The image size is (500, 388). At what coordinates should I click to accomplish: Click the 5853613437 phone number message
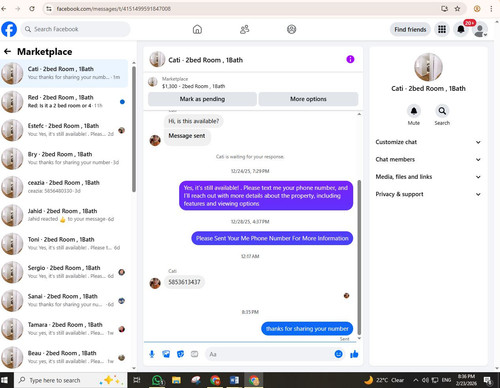184,282
